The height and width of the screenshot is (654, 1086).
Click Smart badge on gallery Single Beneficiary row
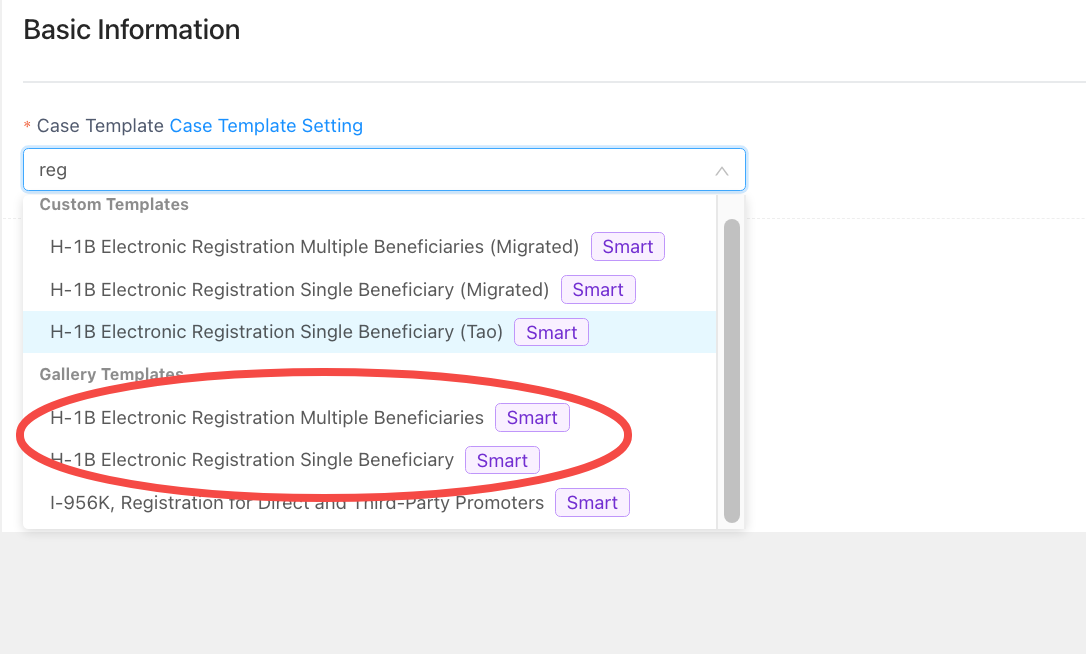(x=502, y=461)
